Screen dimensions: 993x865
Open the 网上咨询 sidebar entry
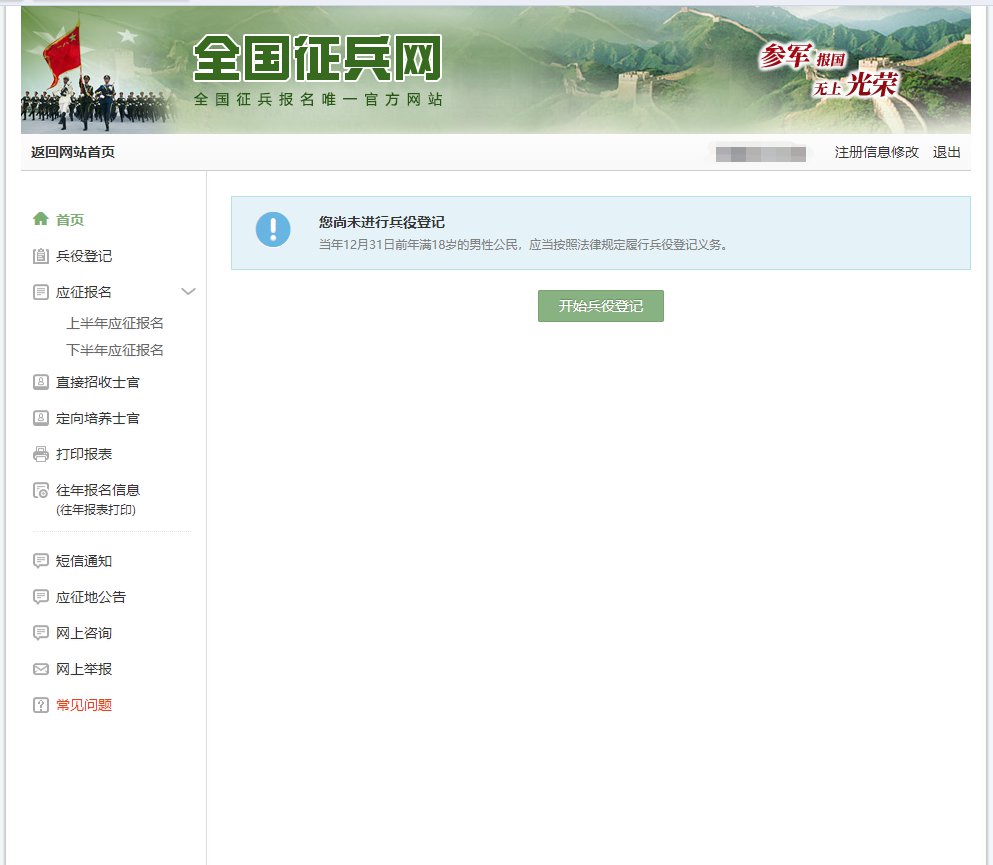pos(84,633)
